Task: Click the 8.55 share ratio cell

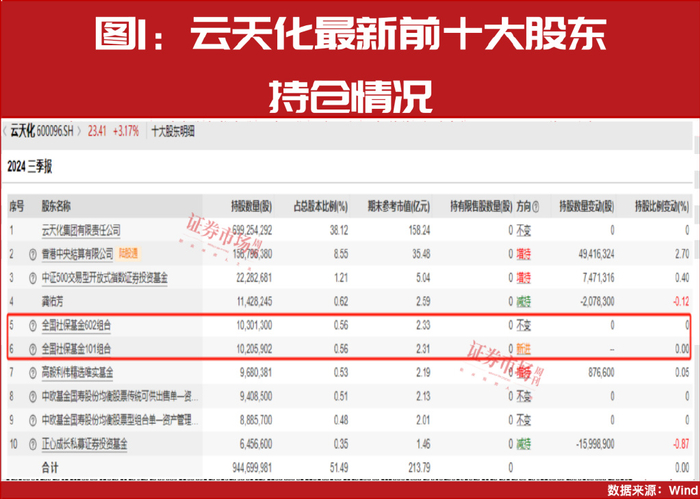Action: 341,254
